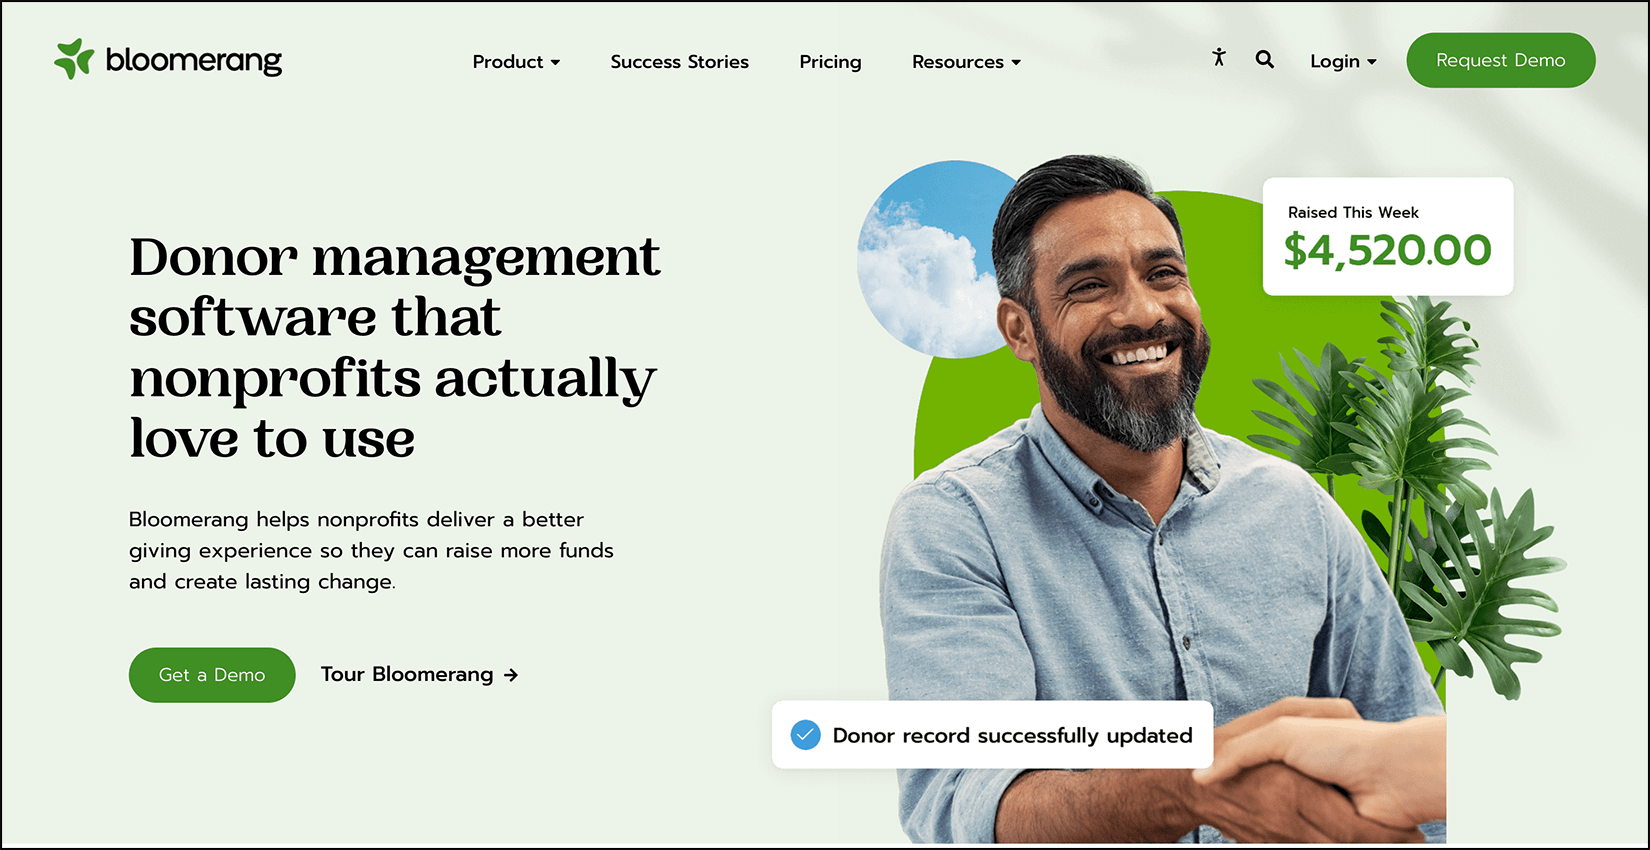
Task: Click Donor record successfully updated notification
Action: [992, 735]
